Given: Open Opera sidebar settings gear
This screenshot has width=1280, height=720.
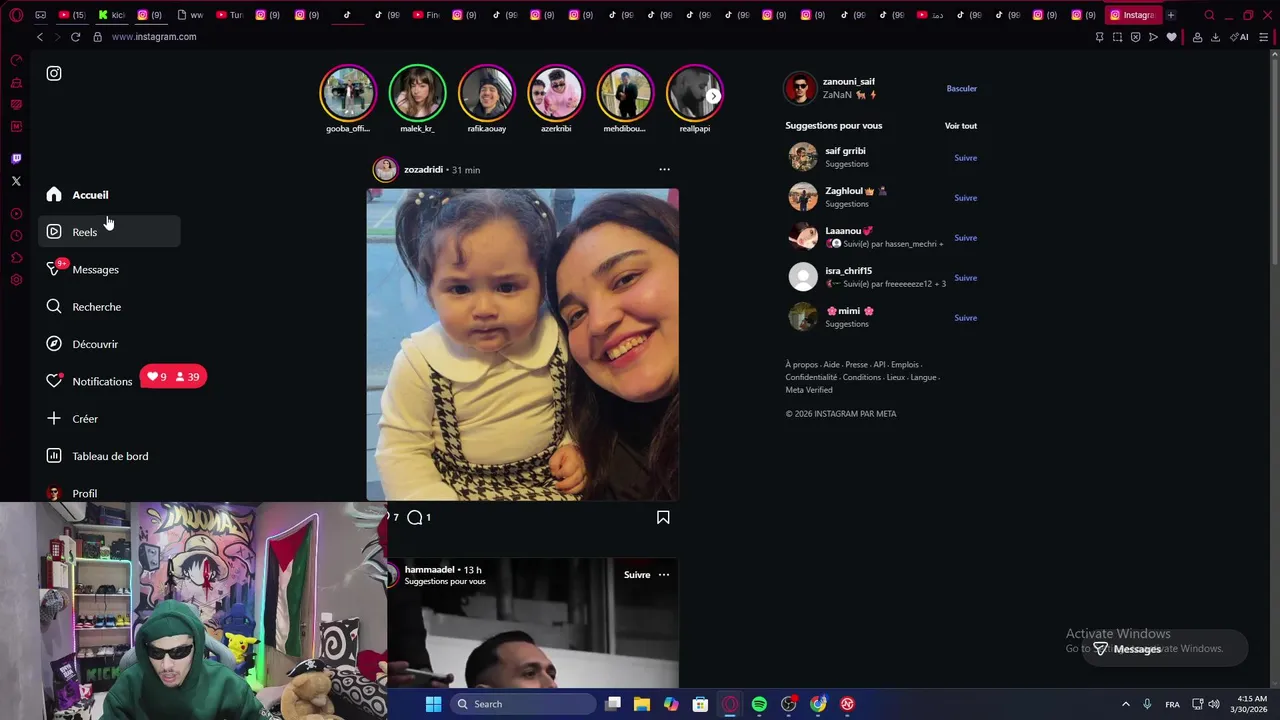Looking at the screenshot, I should [x=16, y=280].
